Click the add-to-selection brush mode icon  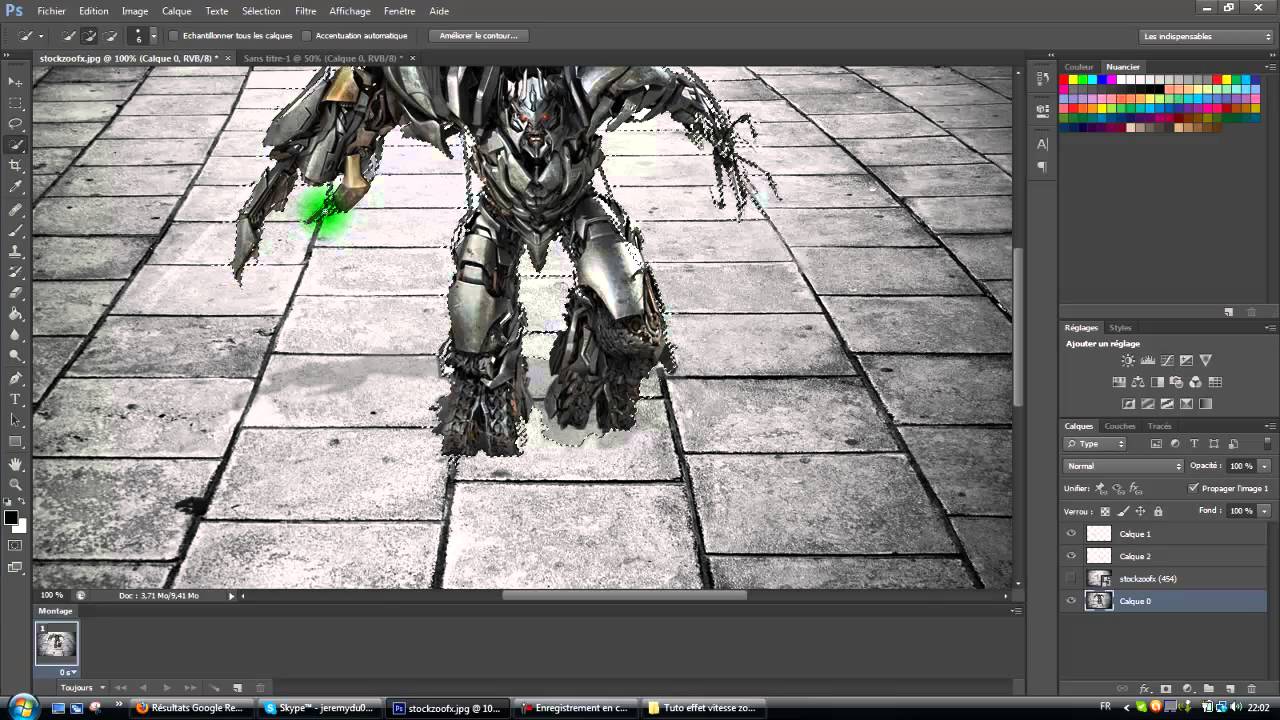pos(90,36)
